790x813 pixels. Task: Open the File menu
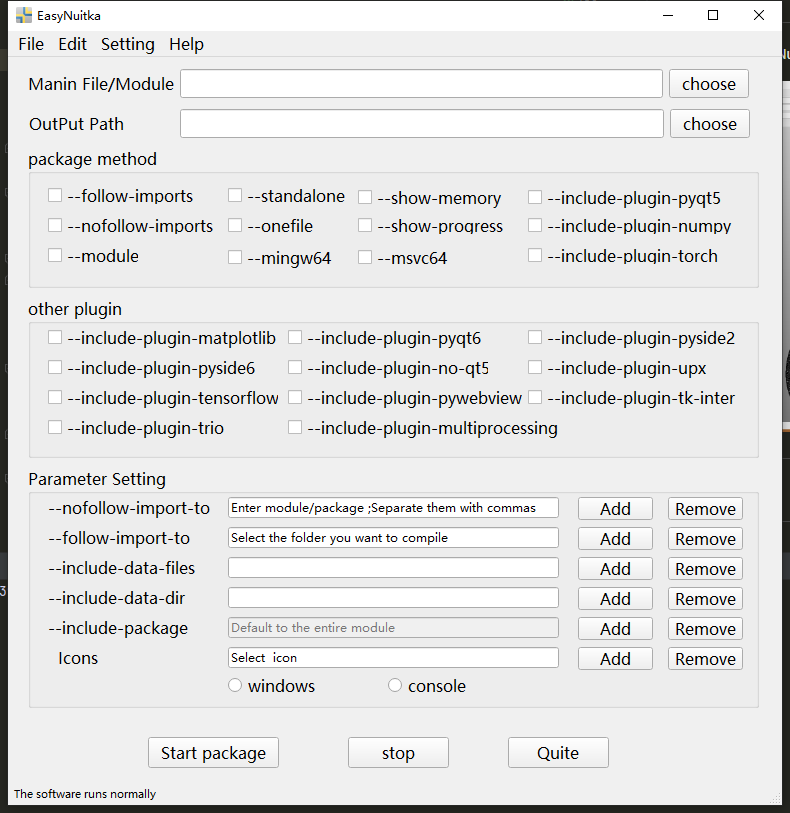click(31, 45)
